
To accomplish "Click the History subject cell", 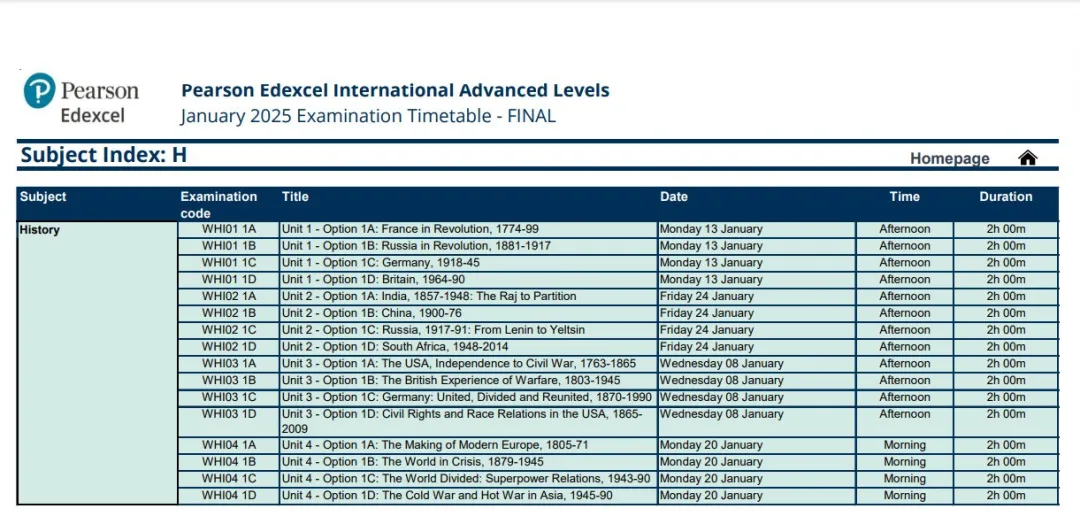I will point(97,363).
